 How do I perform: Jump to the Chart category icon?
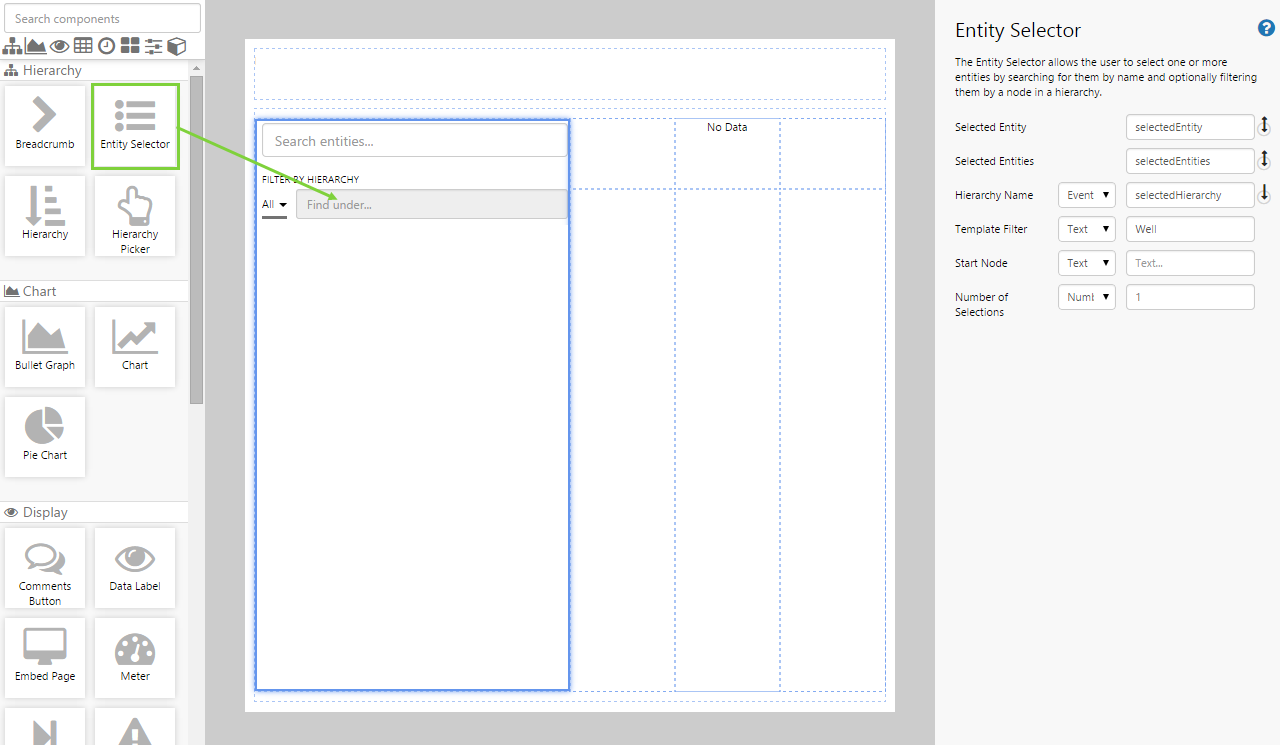pyautogui.click(x=36, y=46)
